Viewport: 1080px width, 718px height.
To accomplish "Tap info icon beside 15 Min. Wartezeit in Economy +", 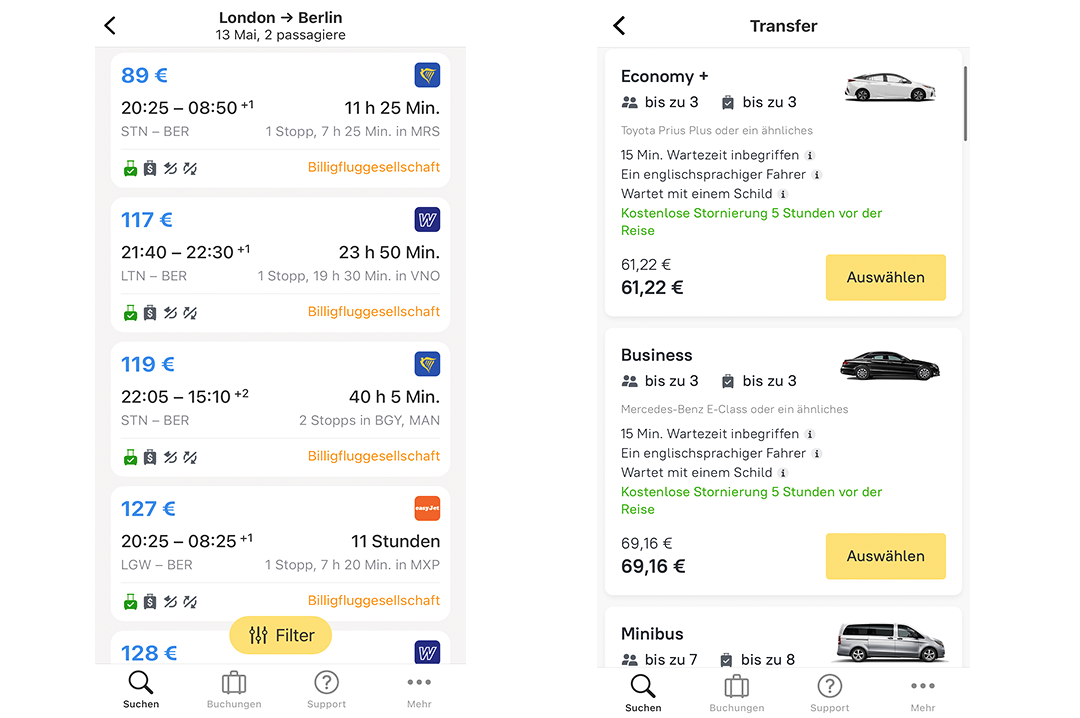I will pyautogui.click(x=810, y=156).
